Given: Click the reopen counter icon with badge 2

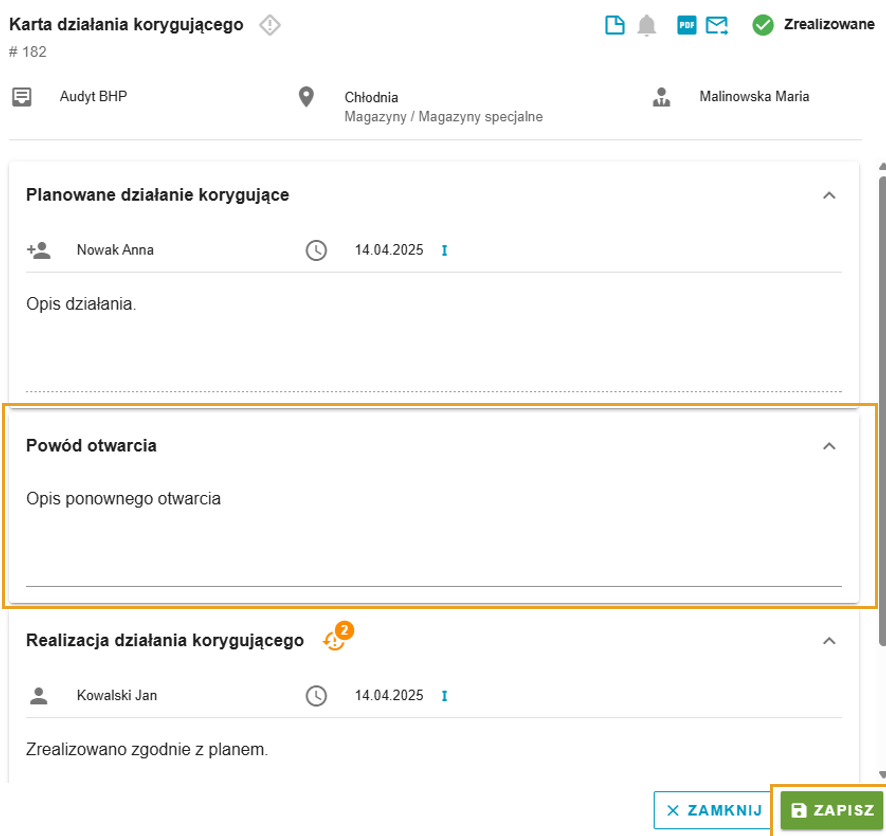Looking at the screenshot, I should (337, 637).
